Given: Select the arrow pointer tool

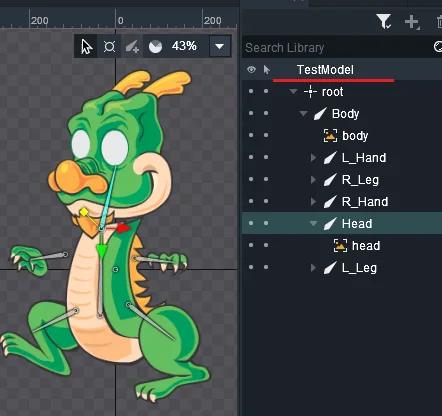Looking at the screenshot, I should point(86,46).
